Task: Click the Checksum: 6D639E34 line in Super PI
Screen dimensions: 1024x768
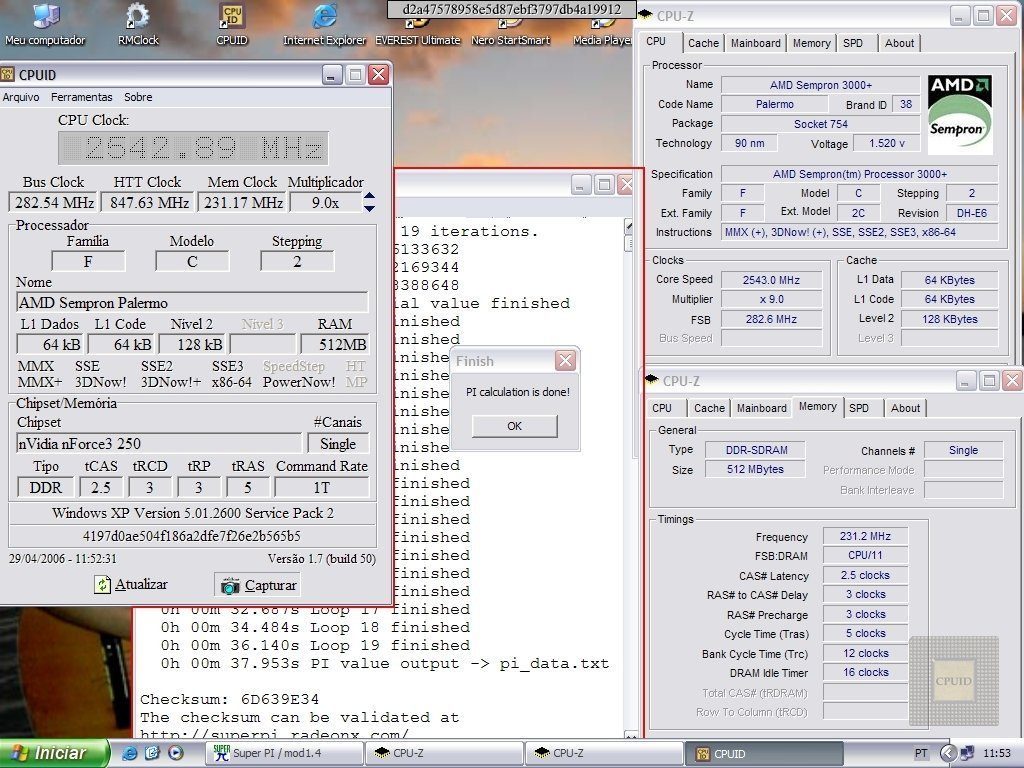Action: [229, 699]
